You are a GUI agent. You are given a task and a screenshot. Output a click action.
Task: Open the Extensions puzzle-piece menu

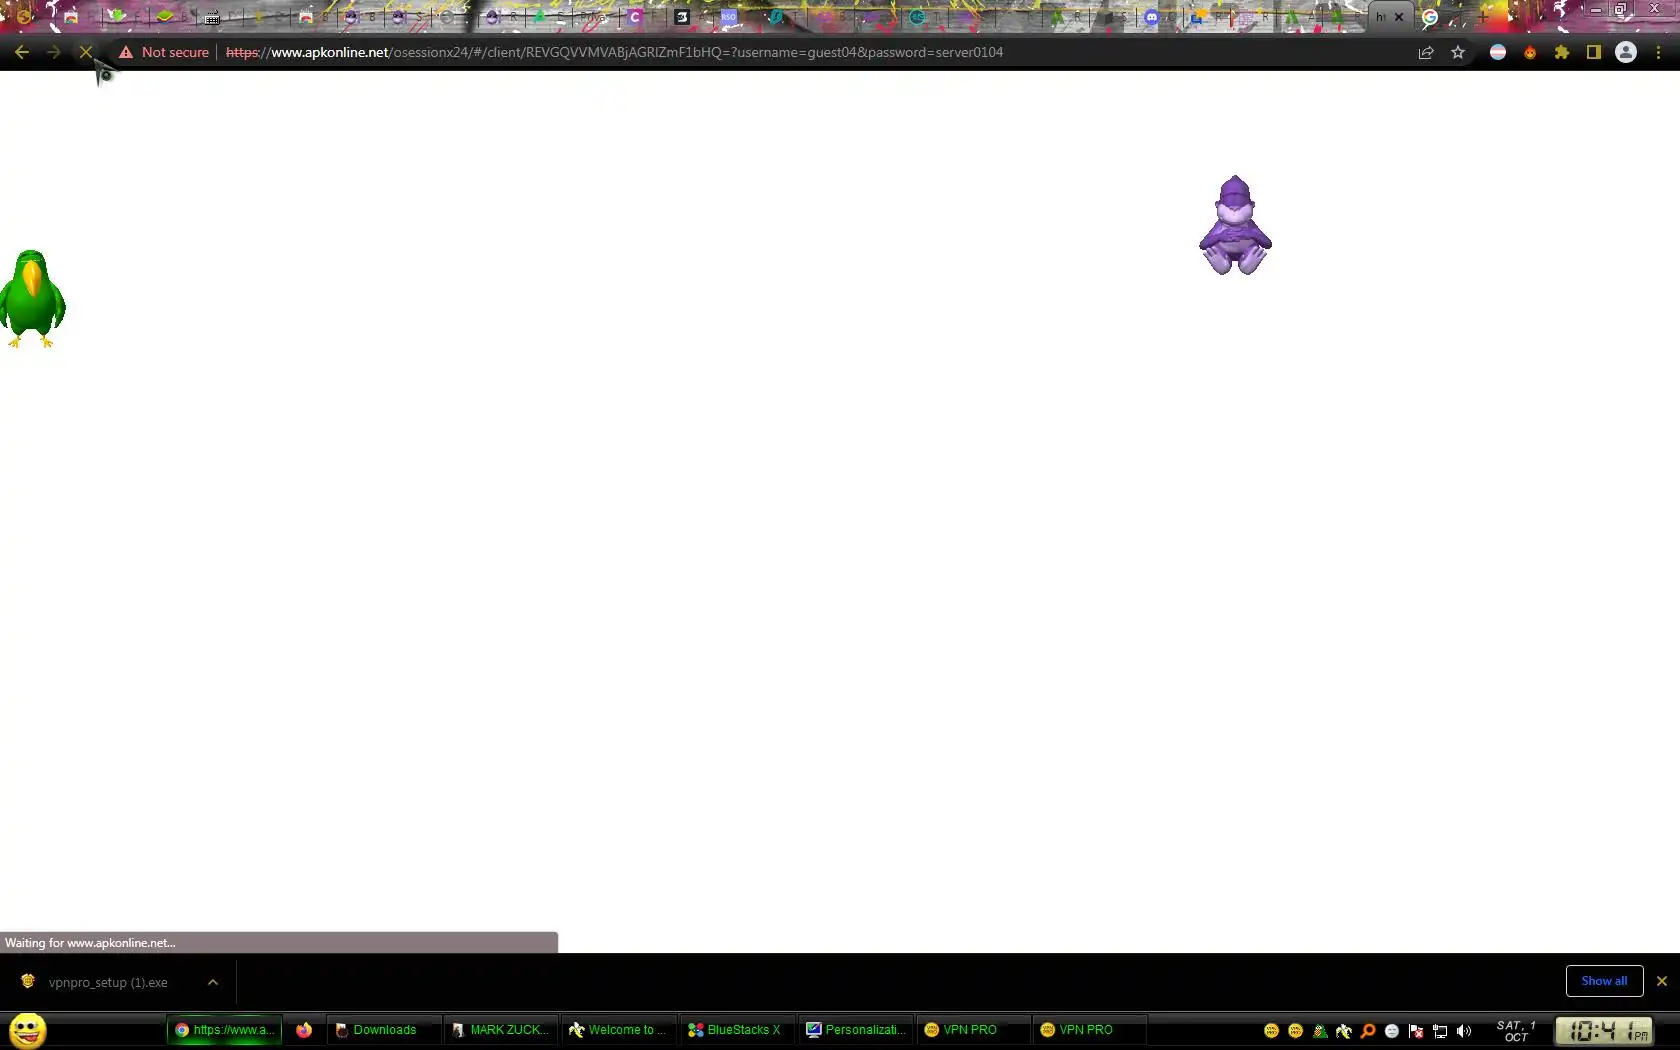pyautogui.click(x=1562, y=52)
